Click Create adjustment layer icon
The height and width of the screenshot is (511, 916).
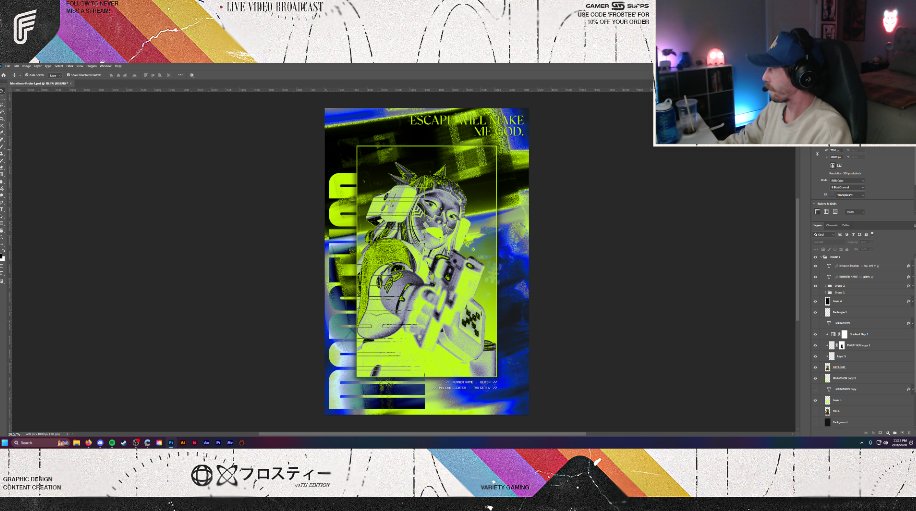pyautogui.click(x=888, y=433)
